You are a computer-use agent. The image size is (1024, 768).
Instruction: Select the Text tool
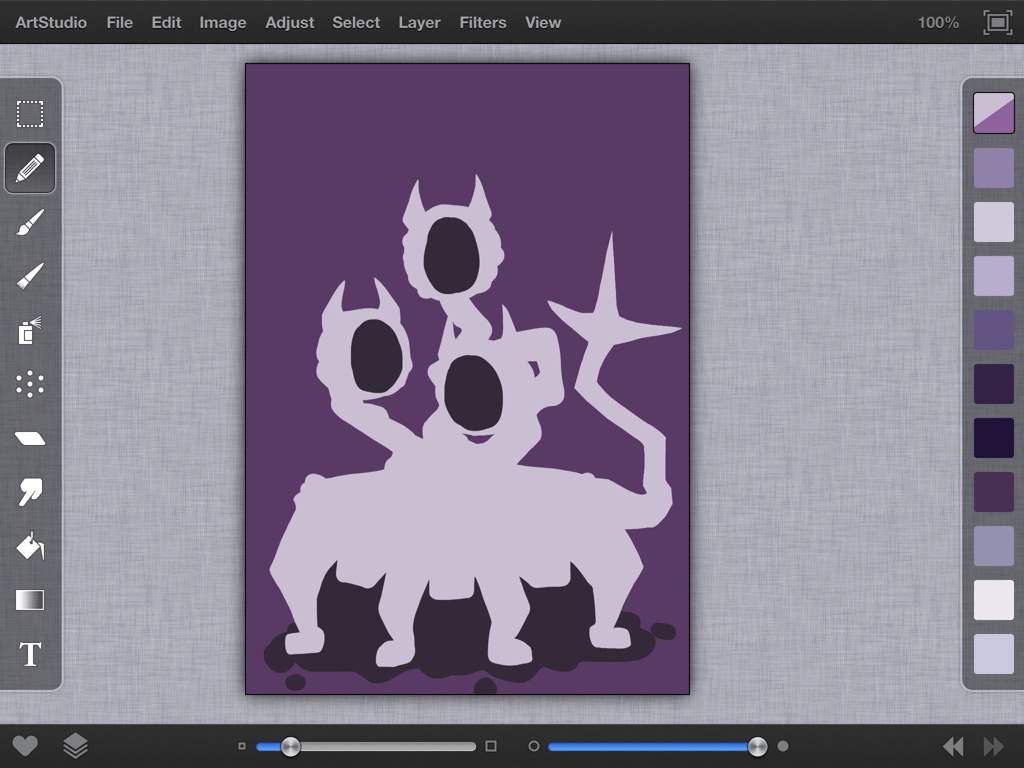tap(30, 654)
